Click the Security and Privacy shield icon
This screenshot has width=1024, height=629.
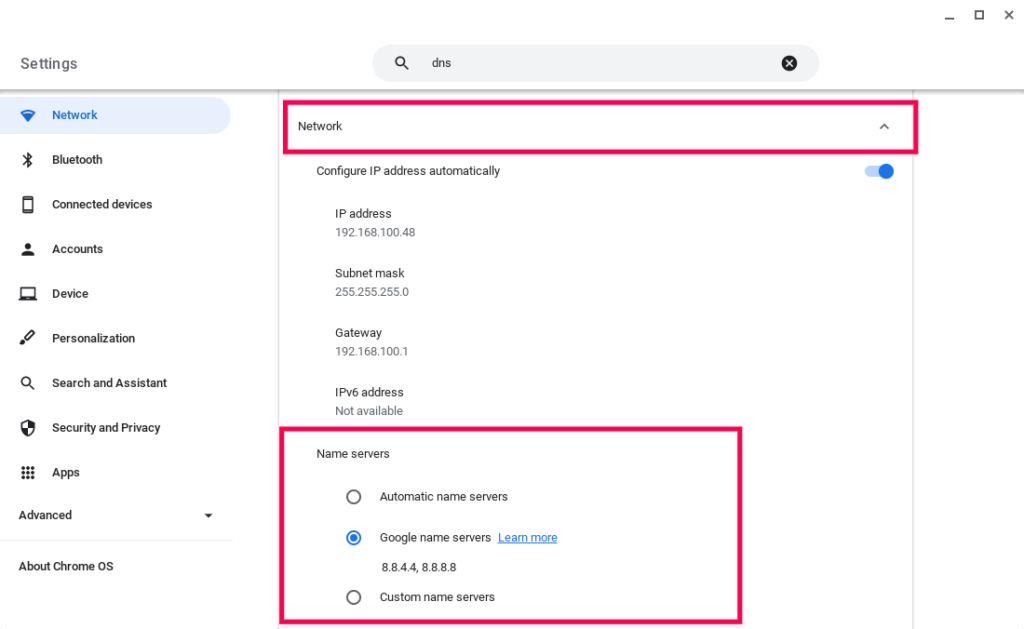click(27, 428)
